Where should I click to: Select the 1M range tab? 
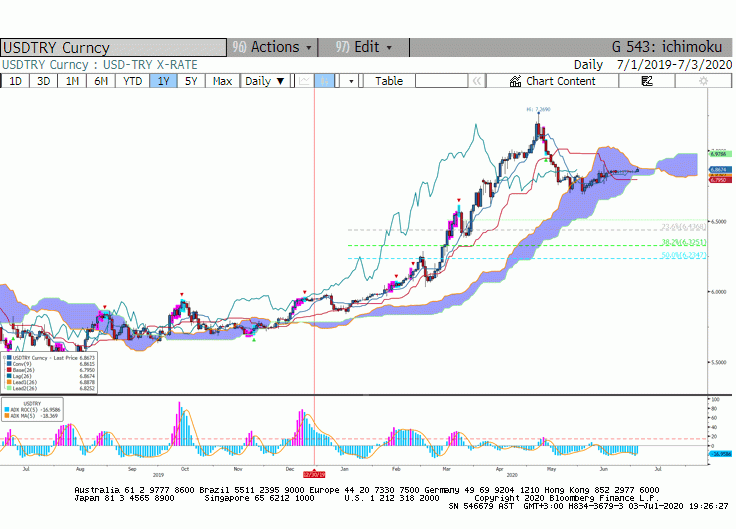(x=72, y=81)
